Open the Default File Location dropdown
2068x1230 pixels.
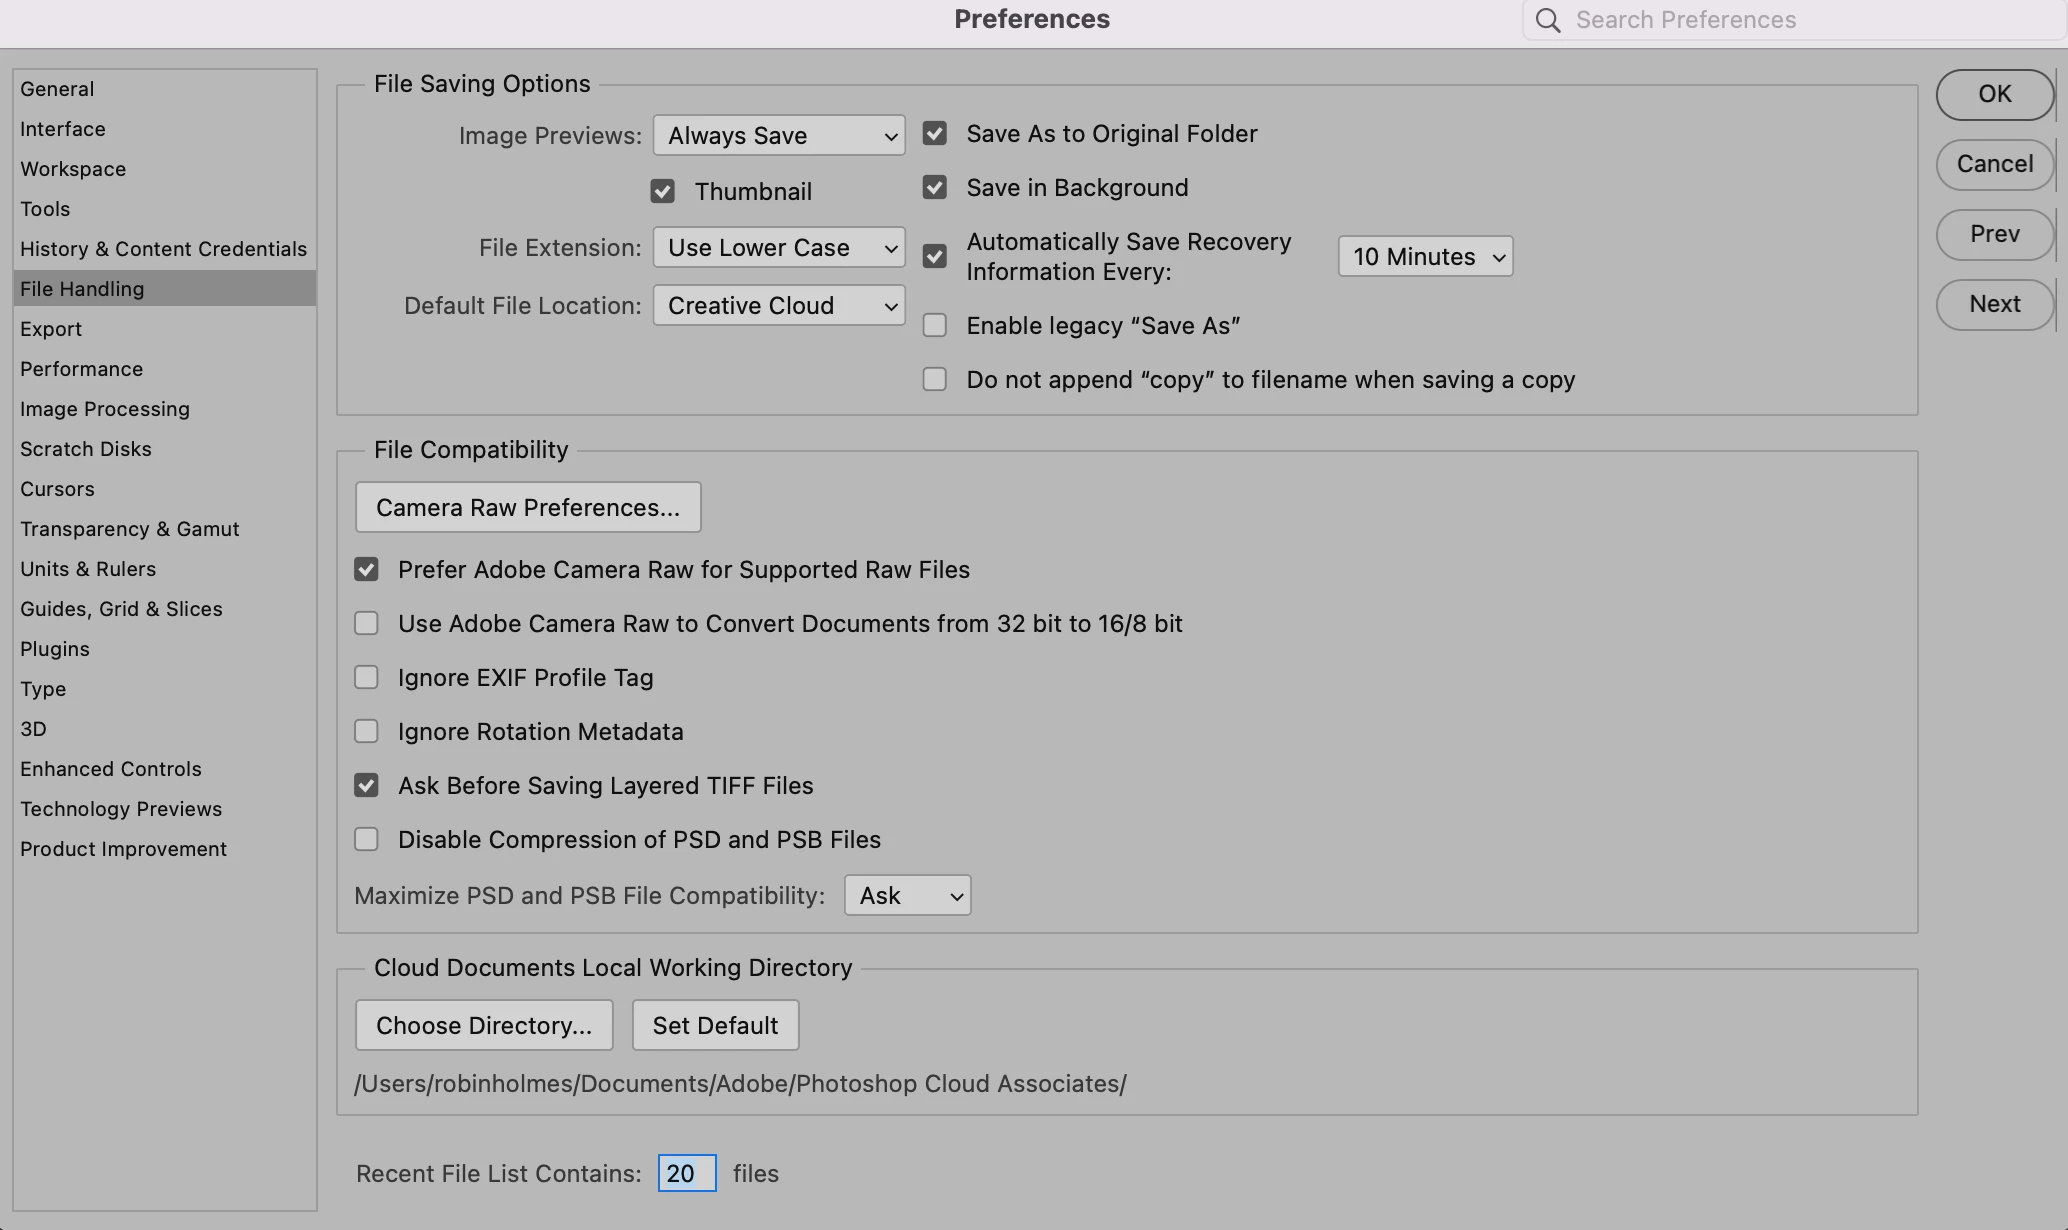click(x=778, y=306)
